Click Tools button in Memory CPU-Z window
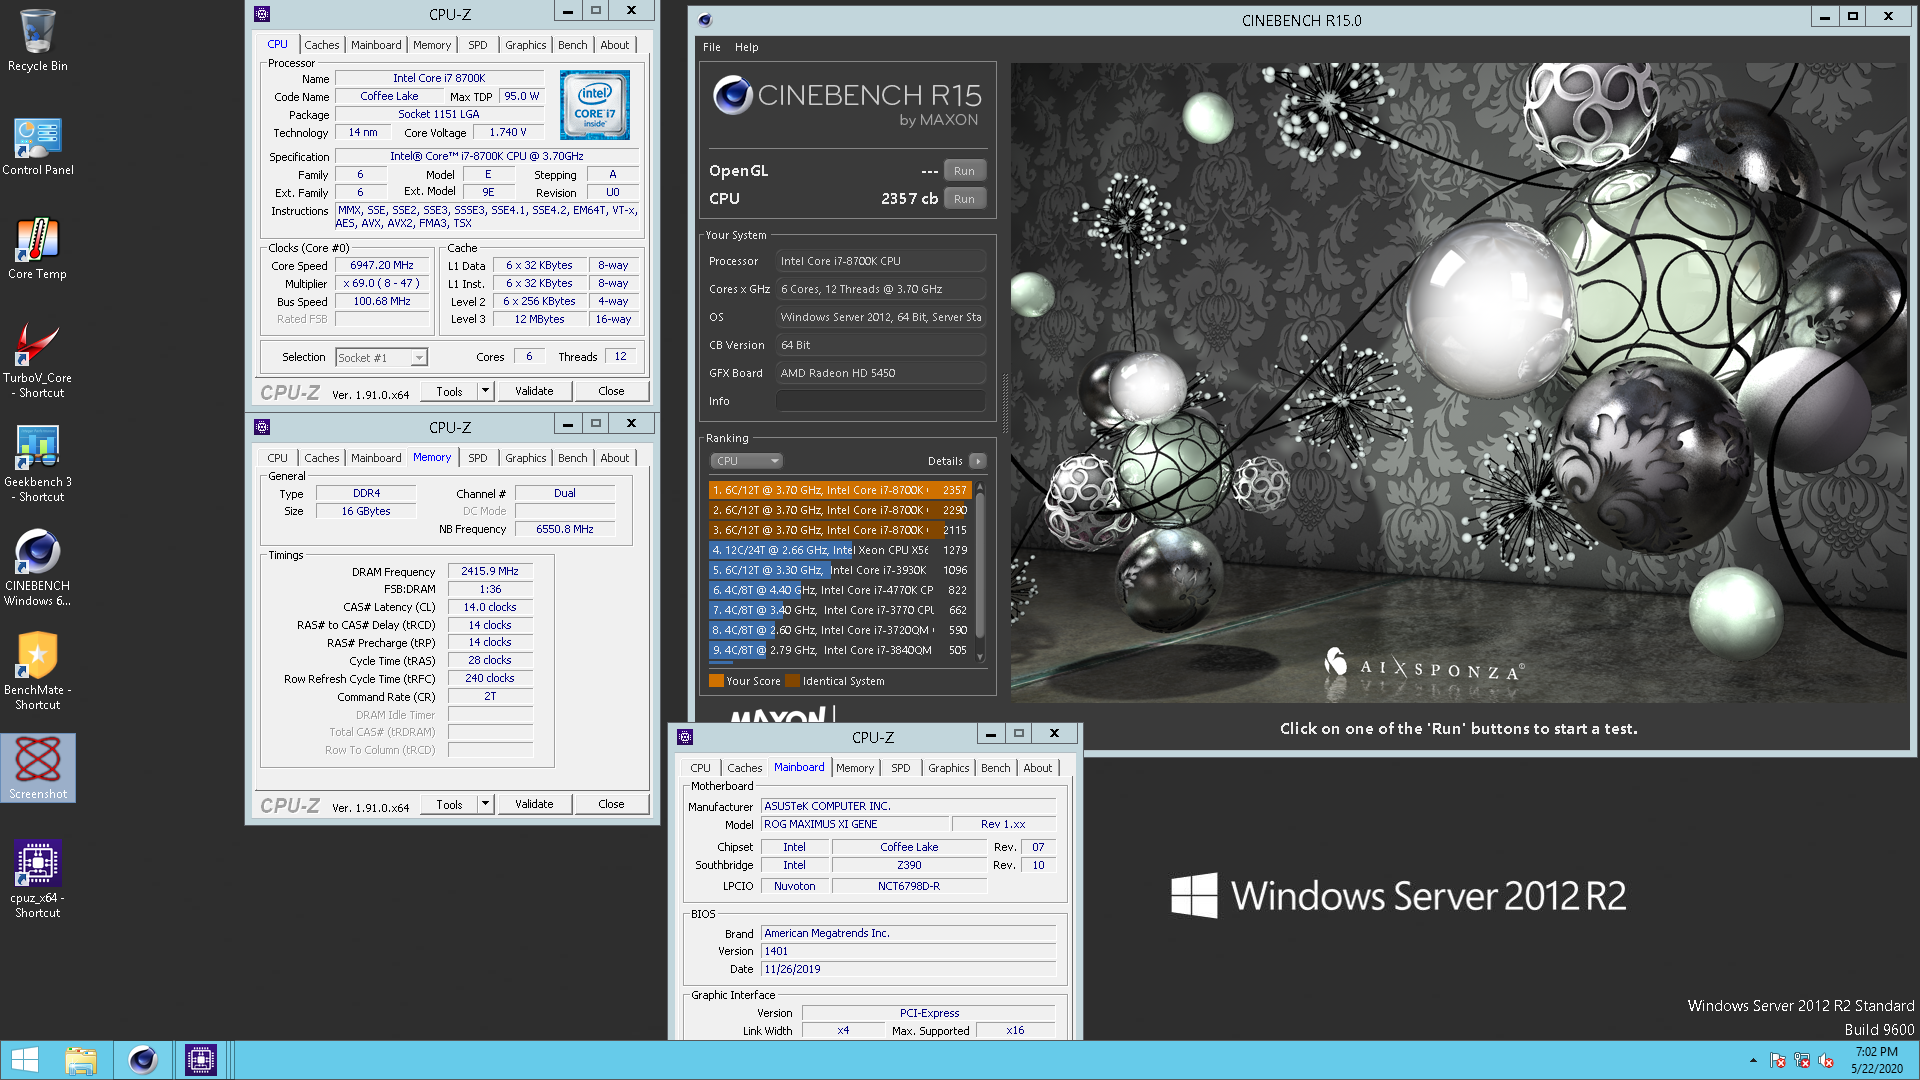 [x=449, y=804]
